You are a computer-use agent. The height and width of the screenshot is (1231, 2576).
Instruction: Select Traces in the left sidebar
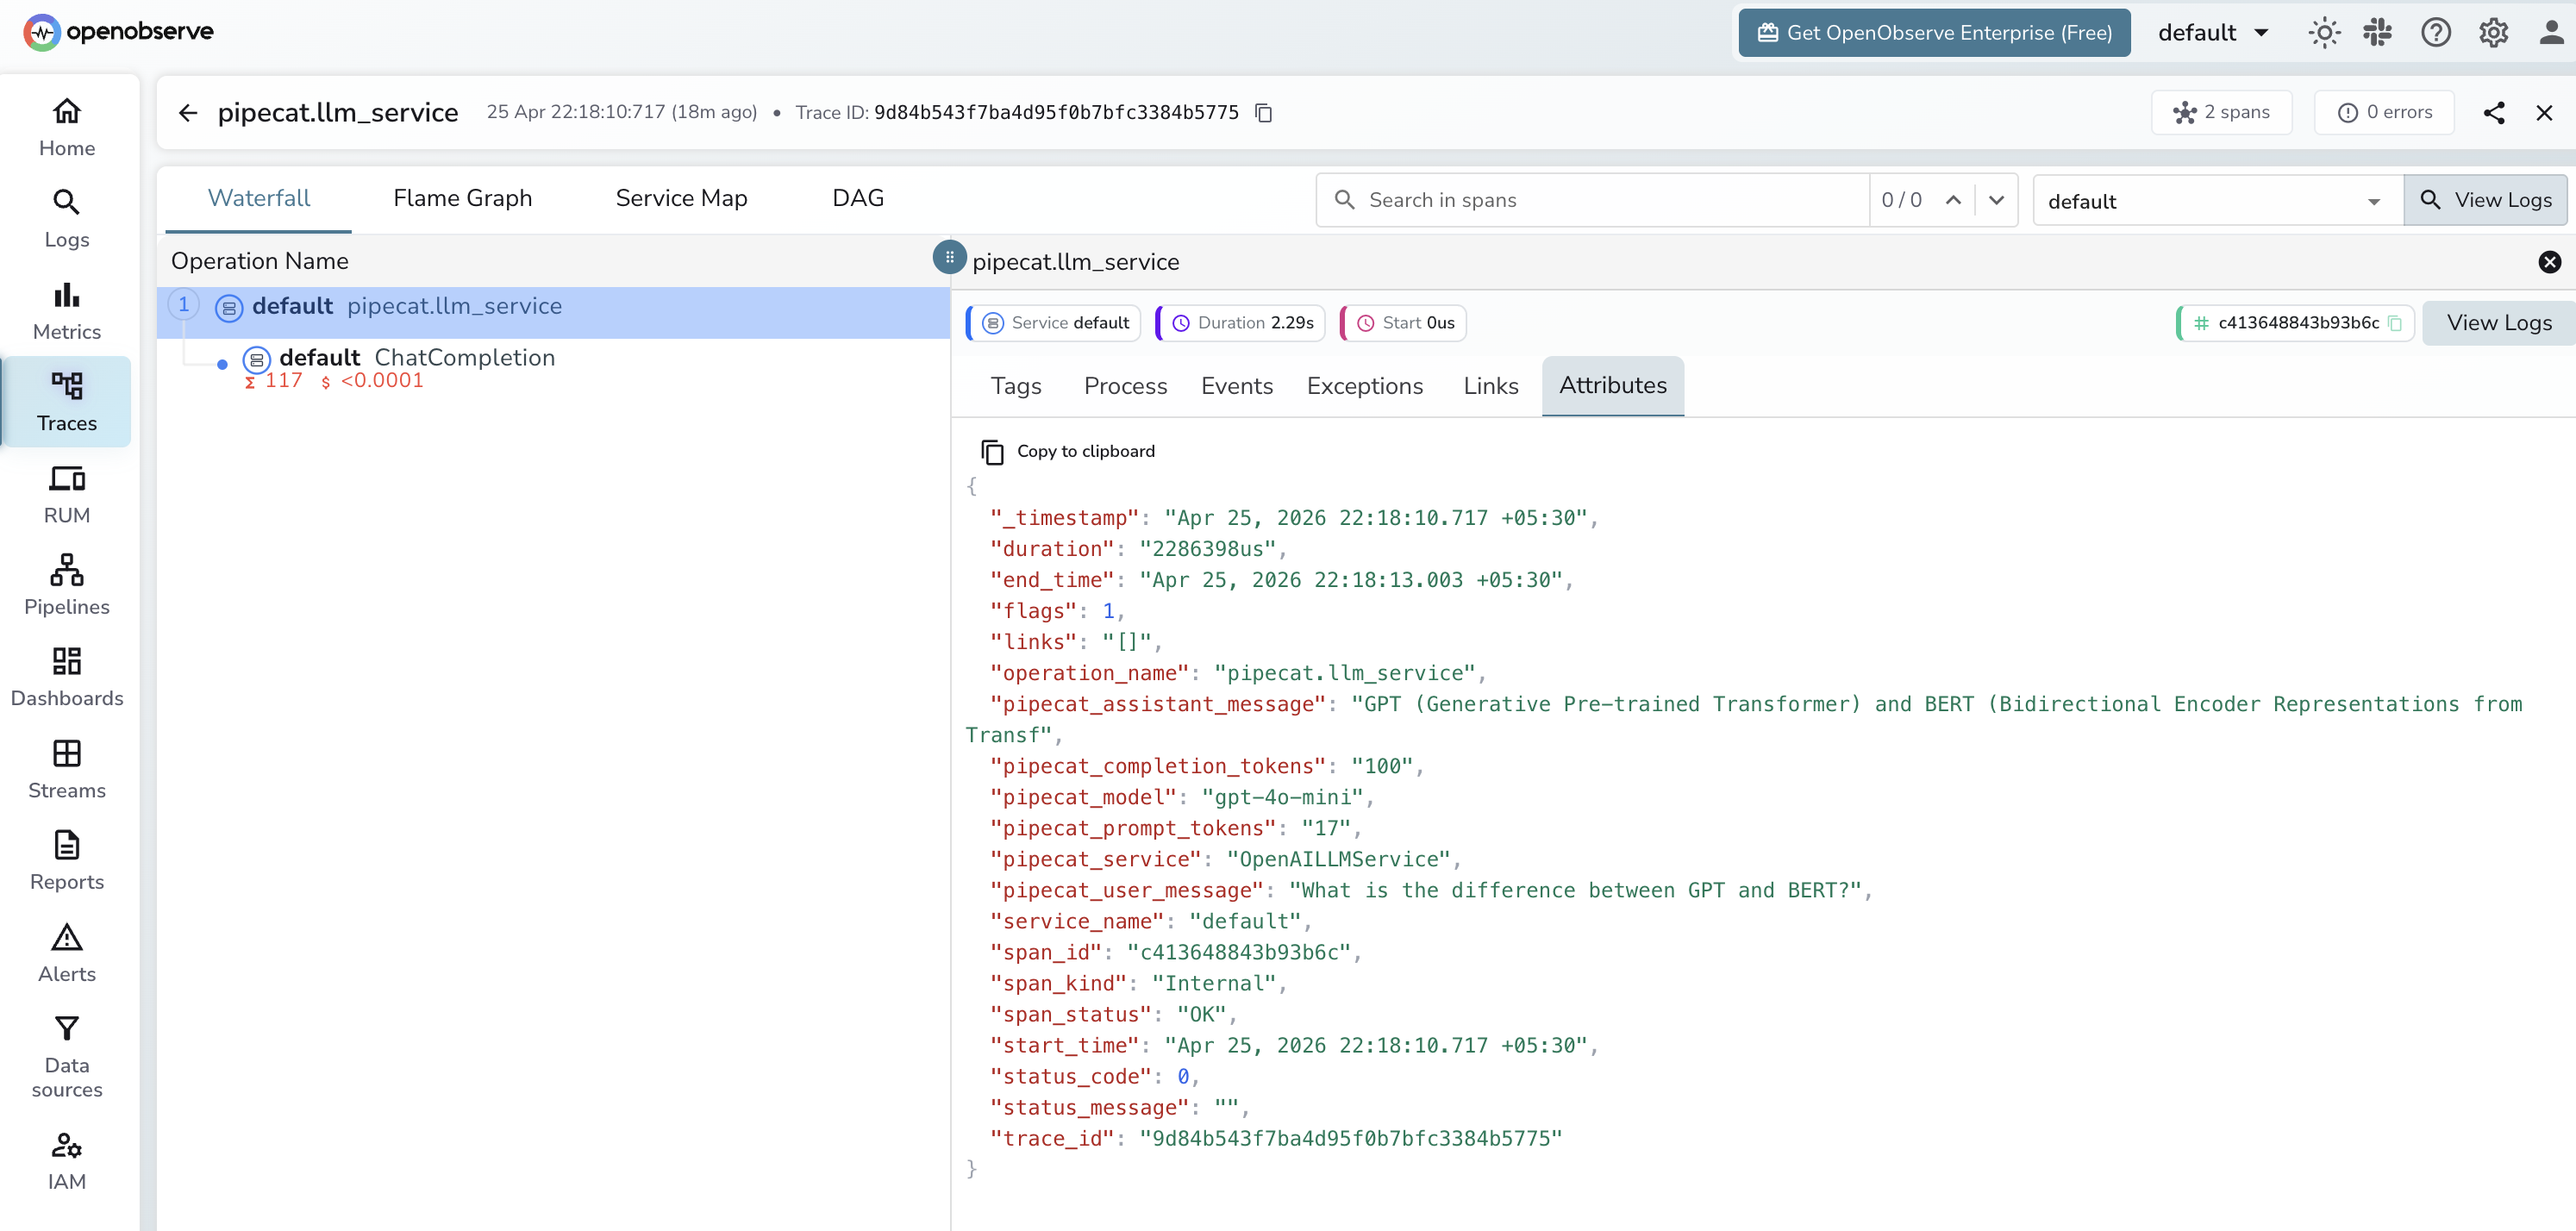click(66, 400)
